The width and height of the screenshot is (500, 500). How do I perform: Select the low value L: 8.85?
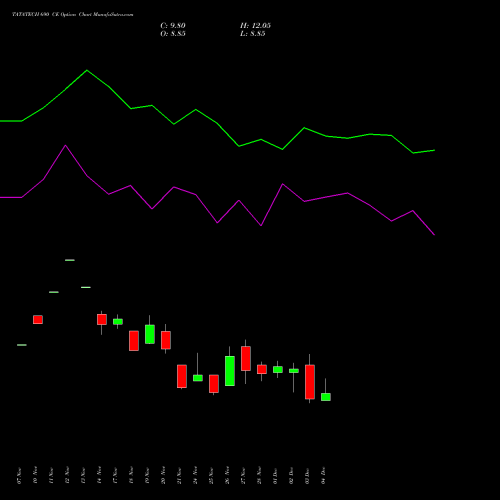253,34
